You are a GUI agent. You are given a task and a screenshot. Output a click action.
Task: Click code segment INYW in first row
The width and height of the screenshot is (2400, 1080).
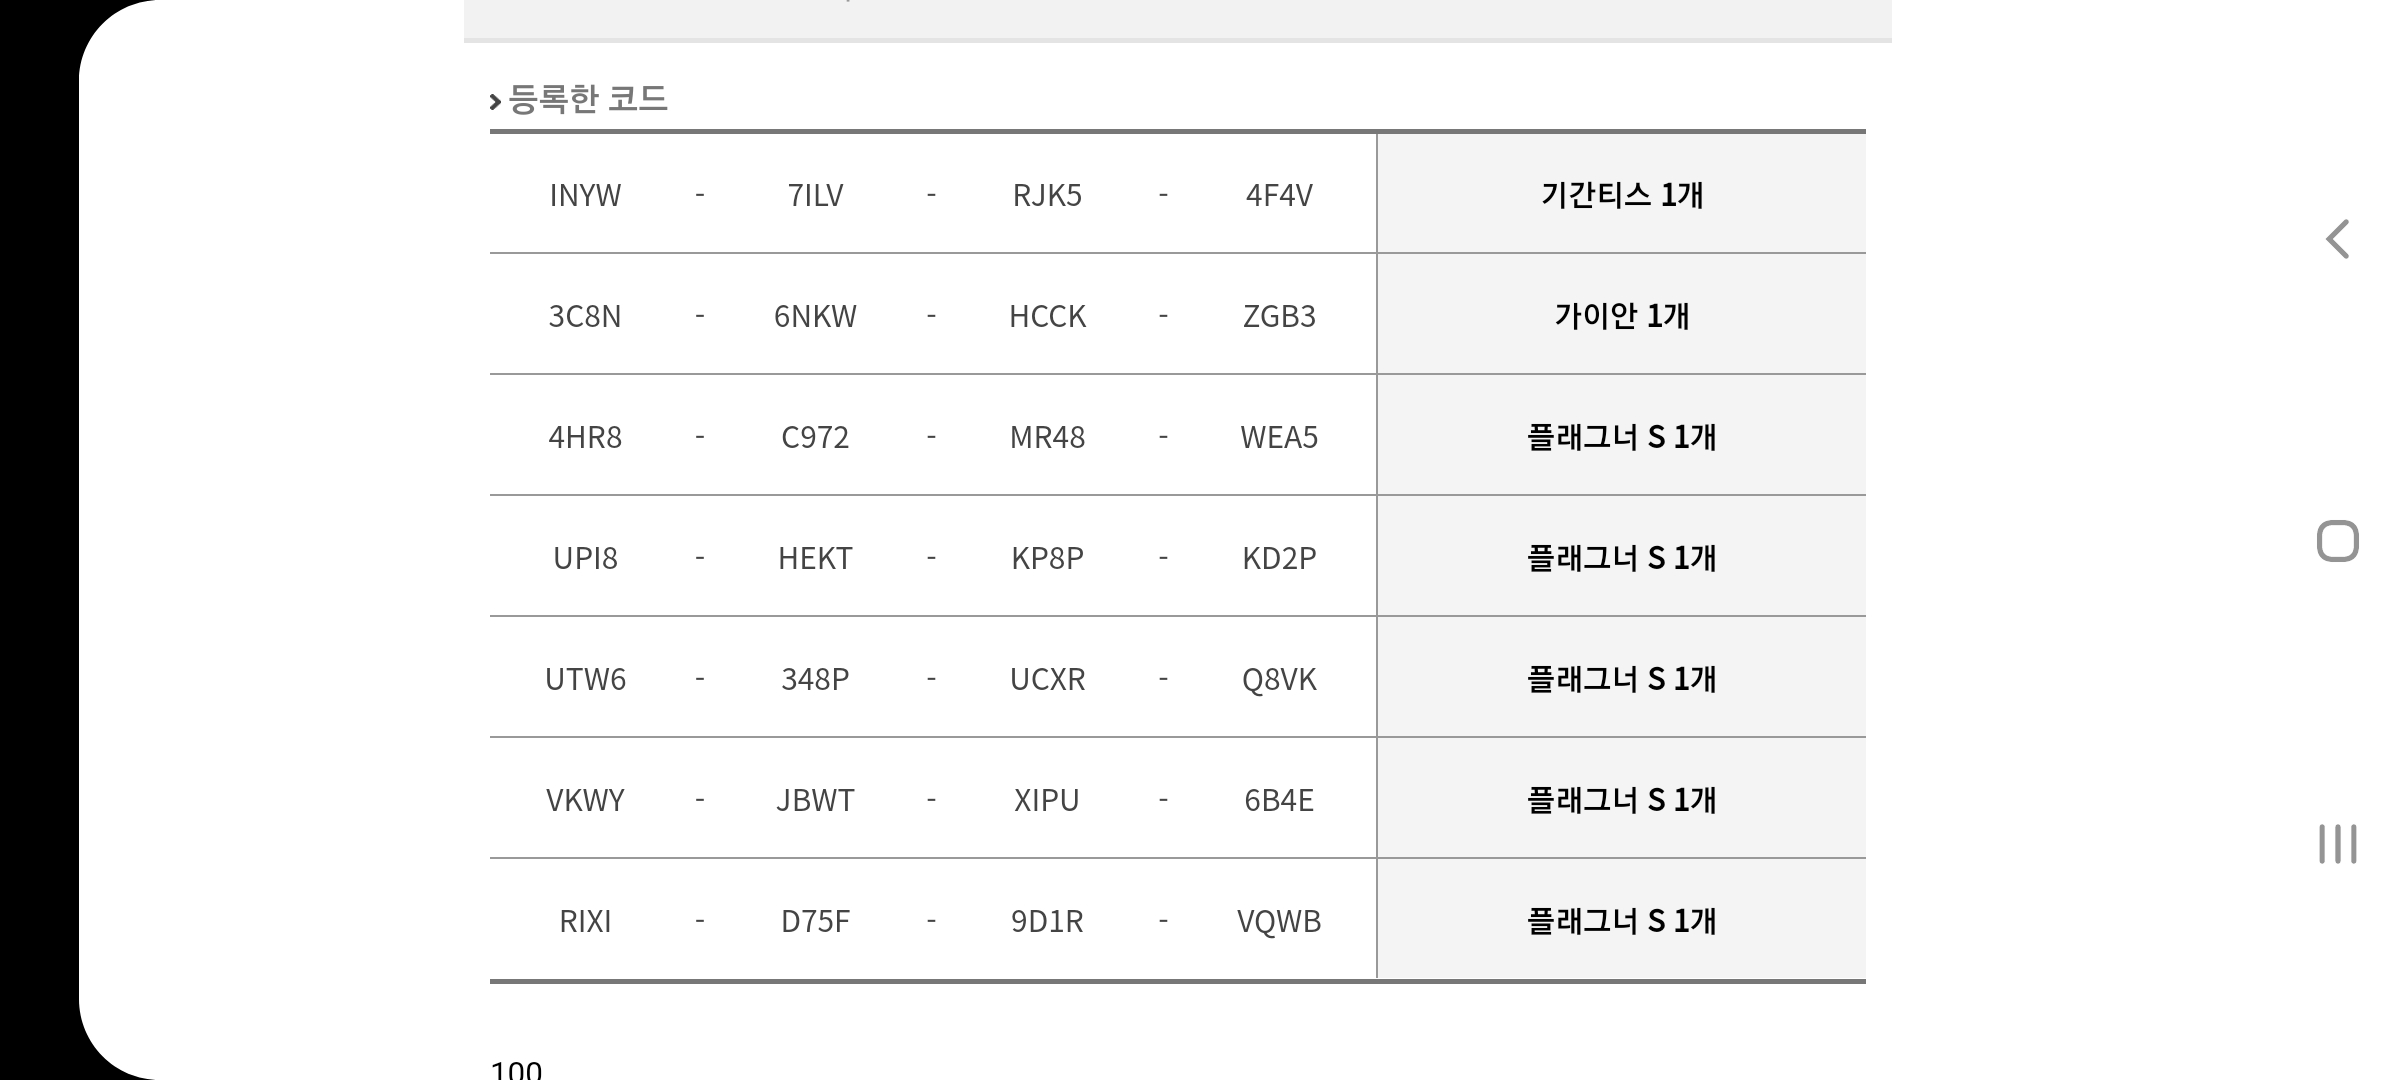(585, 195)
